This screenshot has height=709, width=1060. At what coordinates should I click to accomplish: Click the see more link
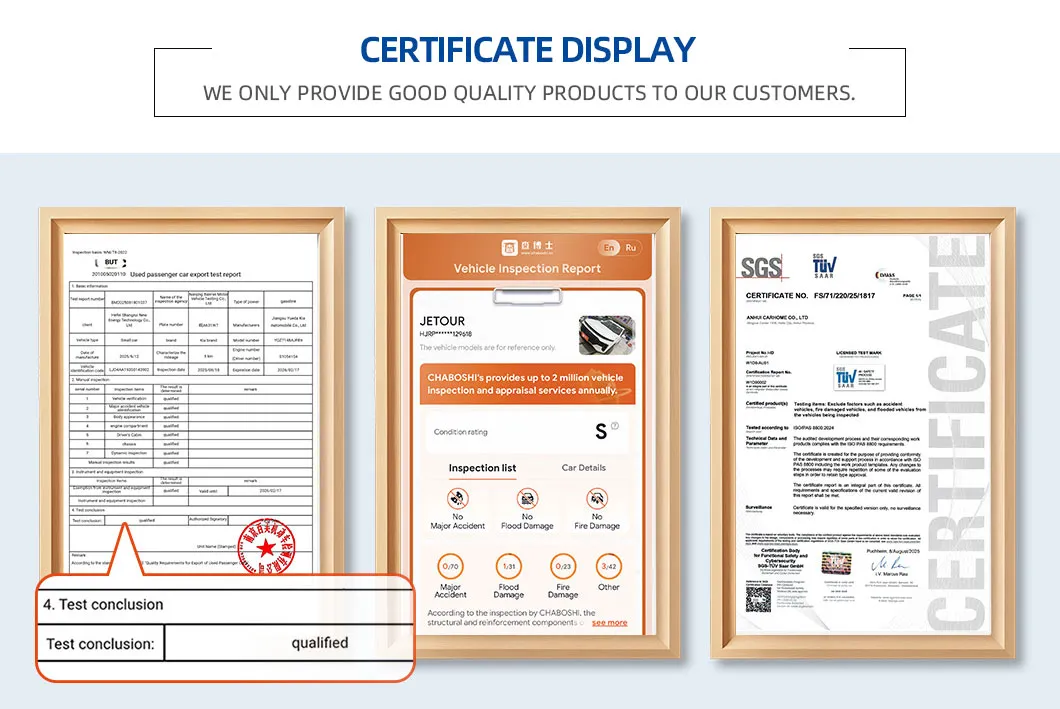point(610,622)
